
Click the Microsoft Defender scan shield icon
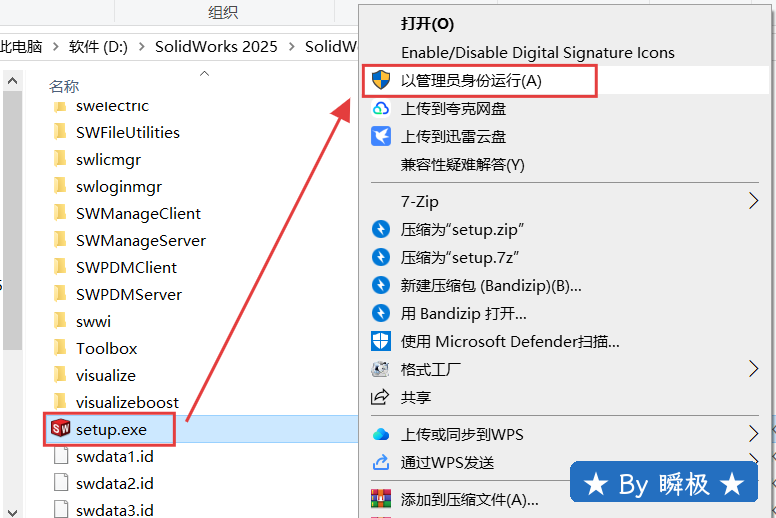pos(380,341)
